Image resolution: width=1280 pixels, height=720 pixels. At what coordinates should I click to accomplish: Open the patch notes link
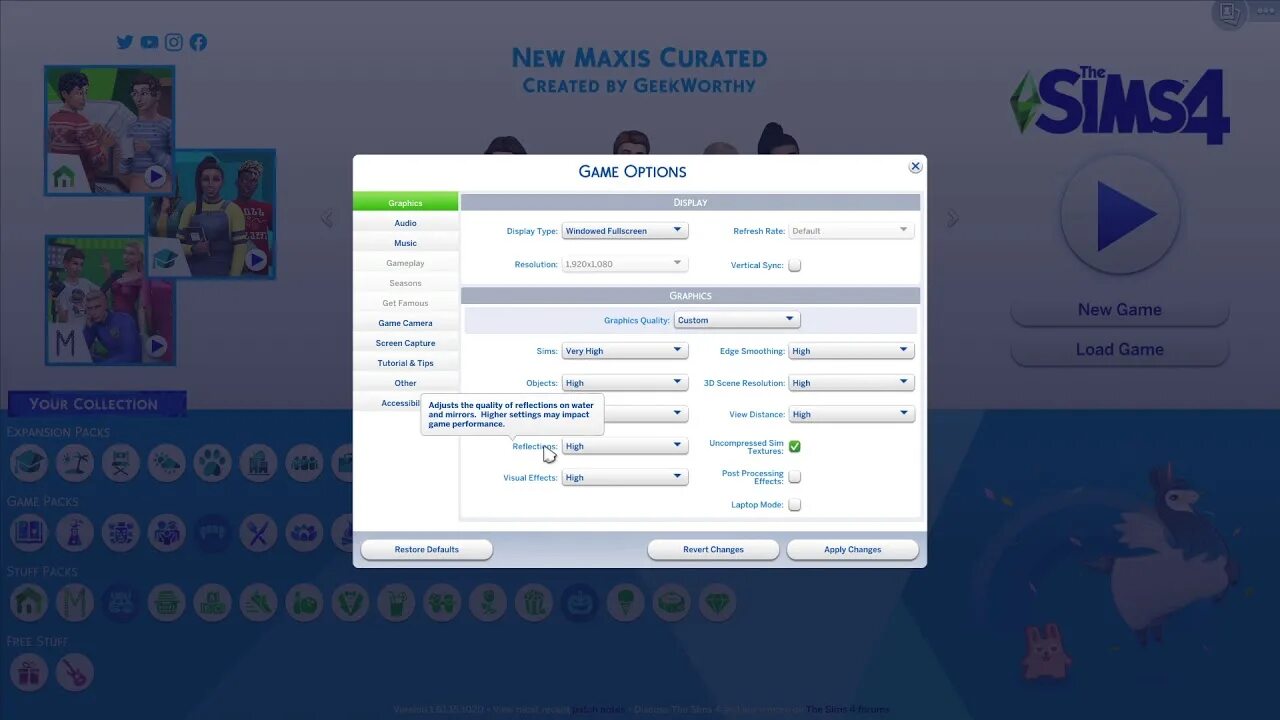click(x=598, y=710)
